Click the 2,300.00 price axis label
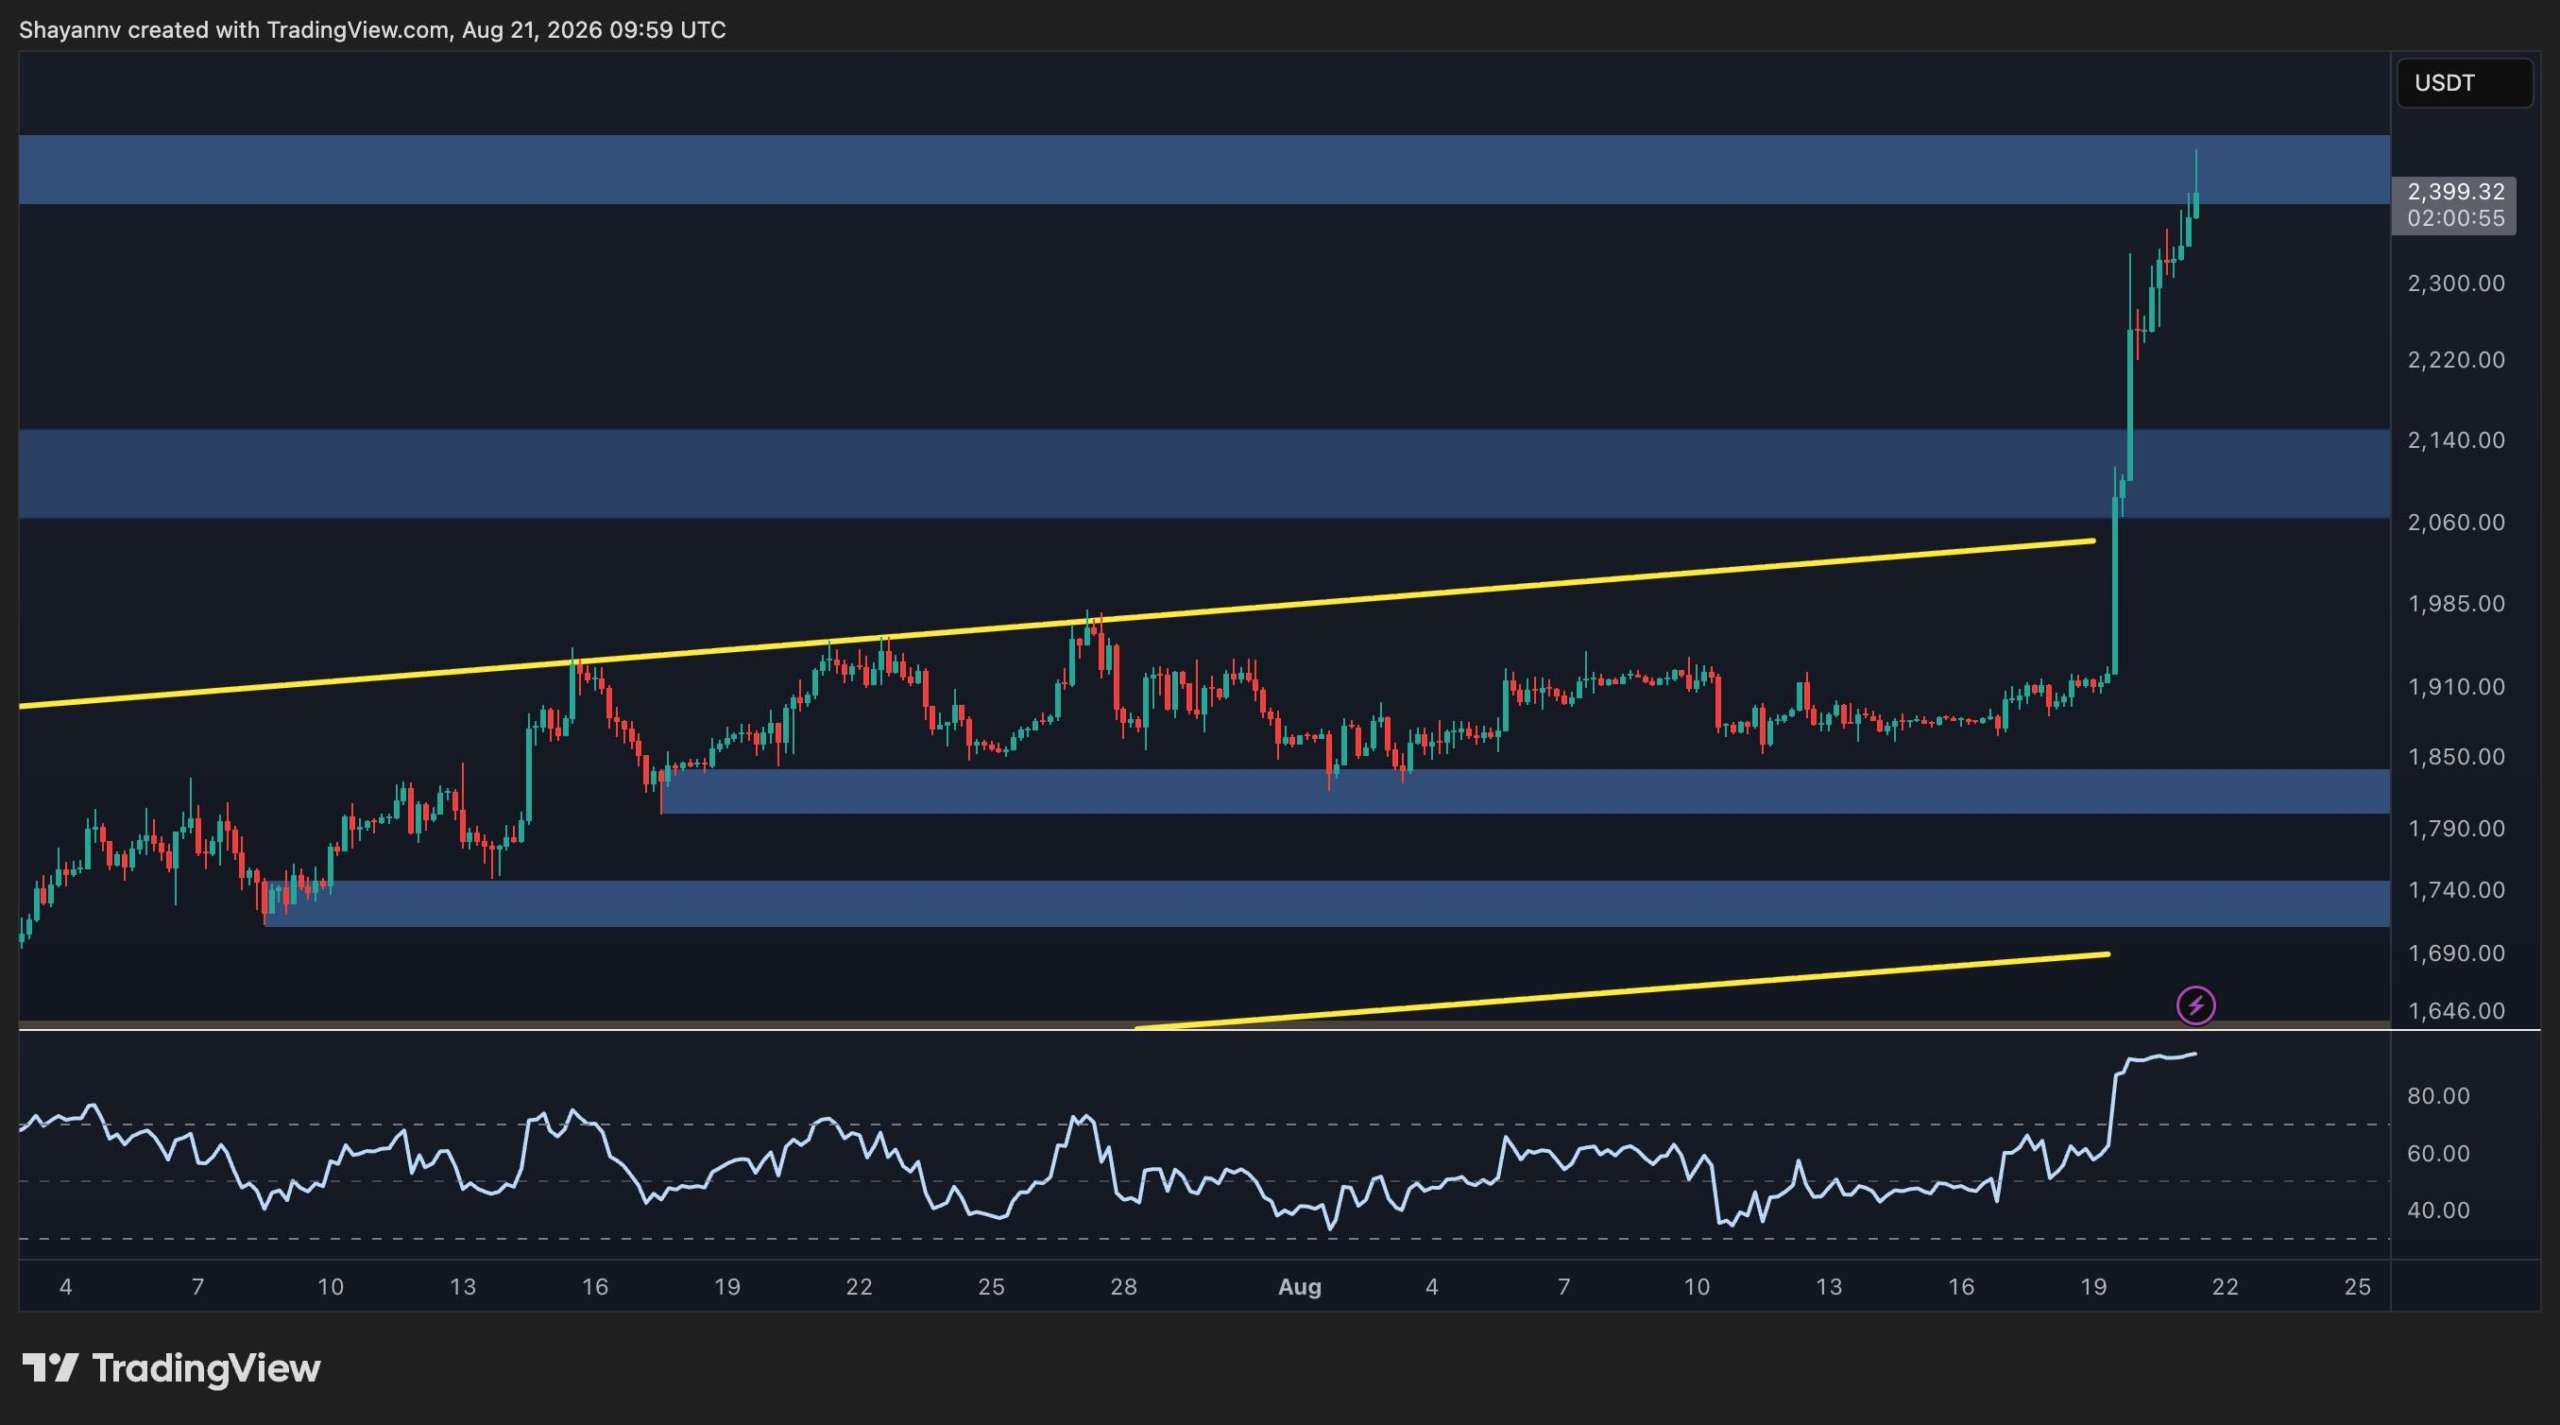2560x1425 pixels. pos(2455,283)
